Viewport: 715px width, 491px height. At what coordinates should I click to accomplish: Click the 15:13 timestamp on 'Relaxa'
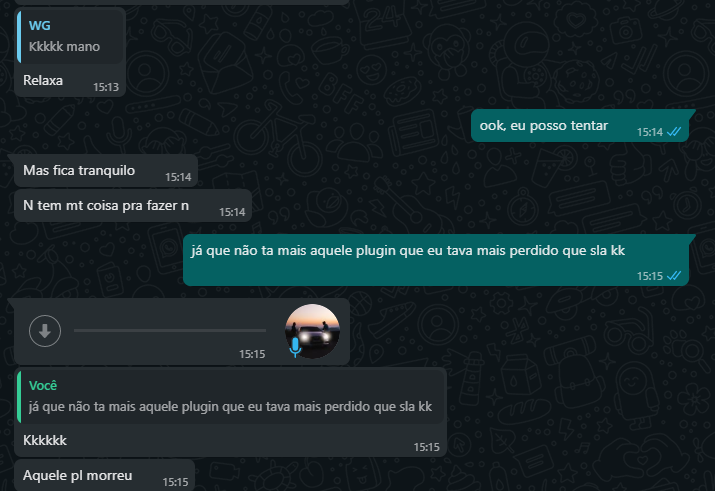tap(106, 87)
